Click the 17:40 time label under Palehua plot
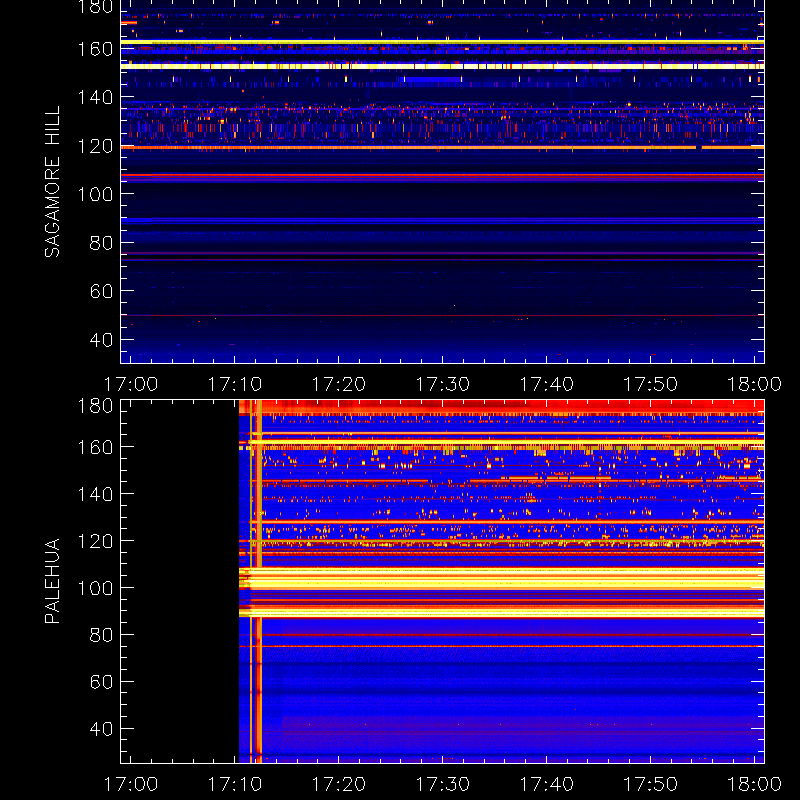This screenshot has width=800, height=800. coord(546,784)
